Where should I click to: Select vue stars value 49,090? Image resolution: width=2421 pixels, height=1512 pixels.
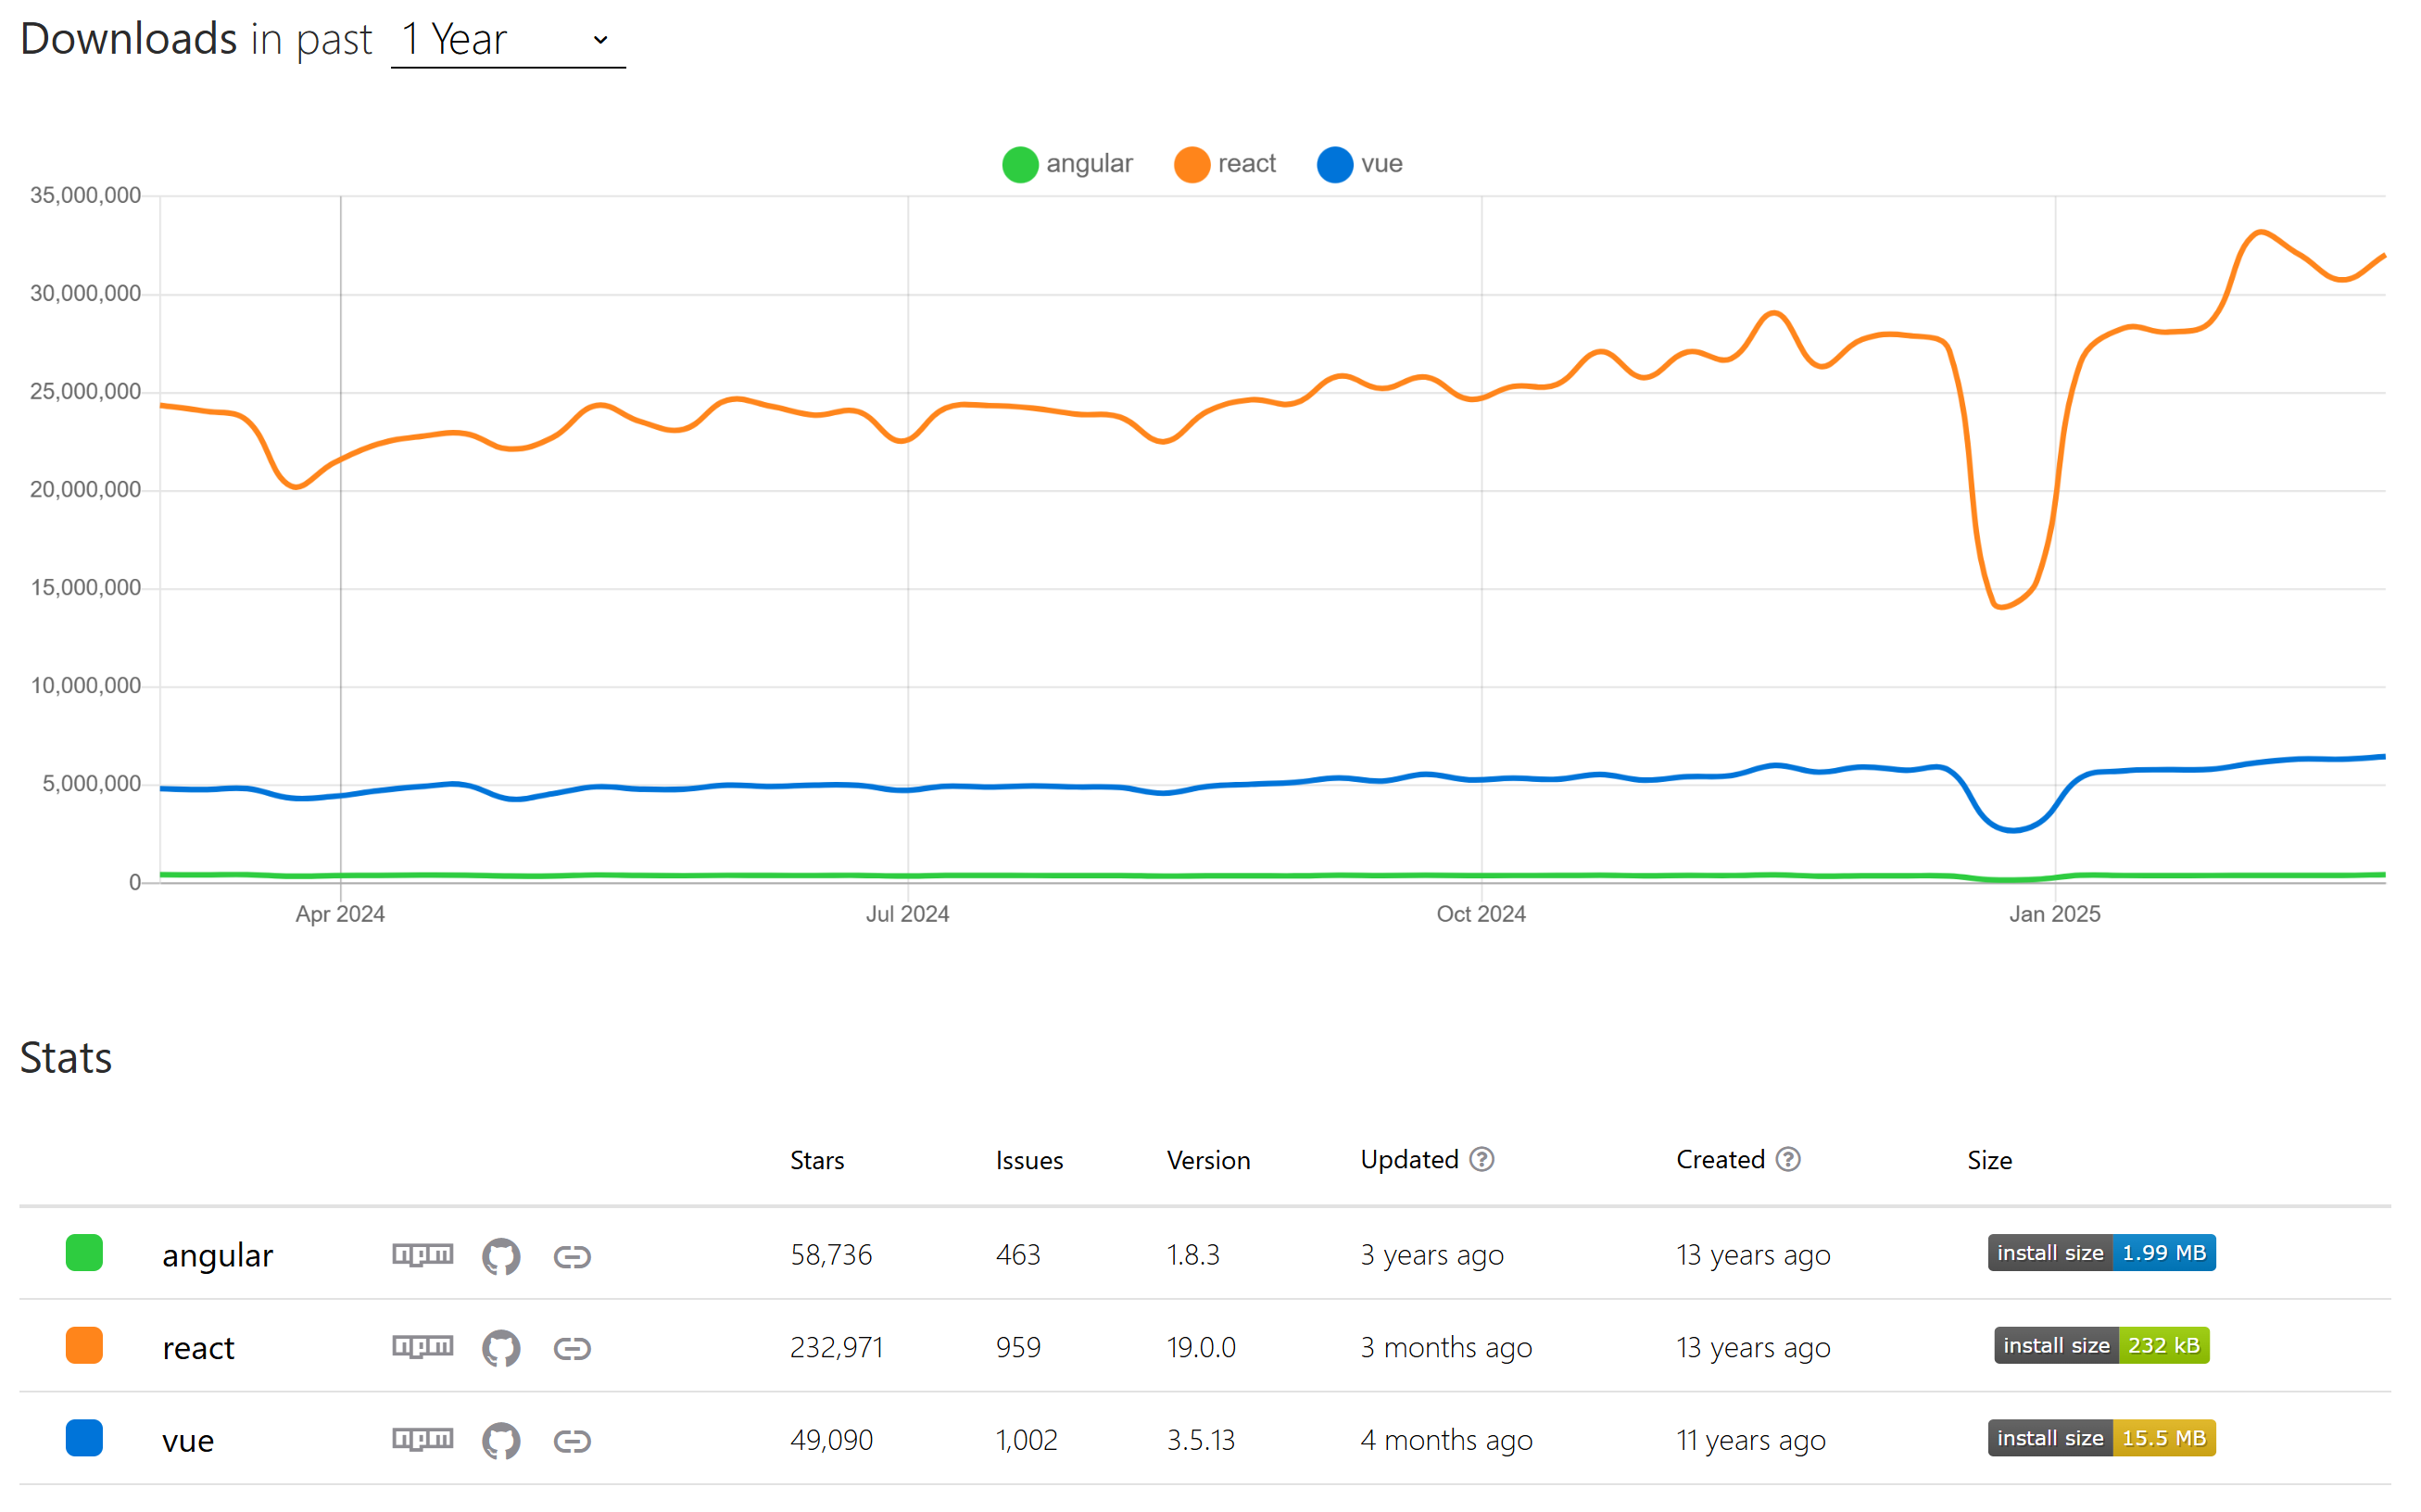[831, 1440]
